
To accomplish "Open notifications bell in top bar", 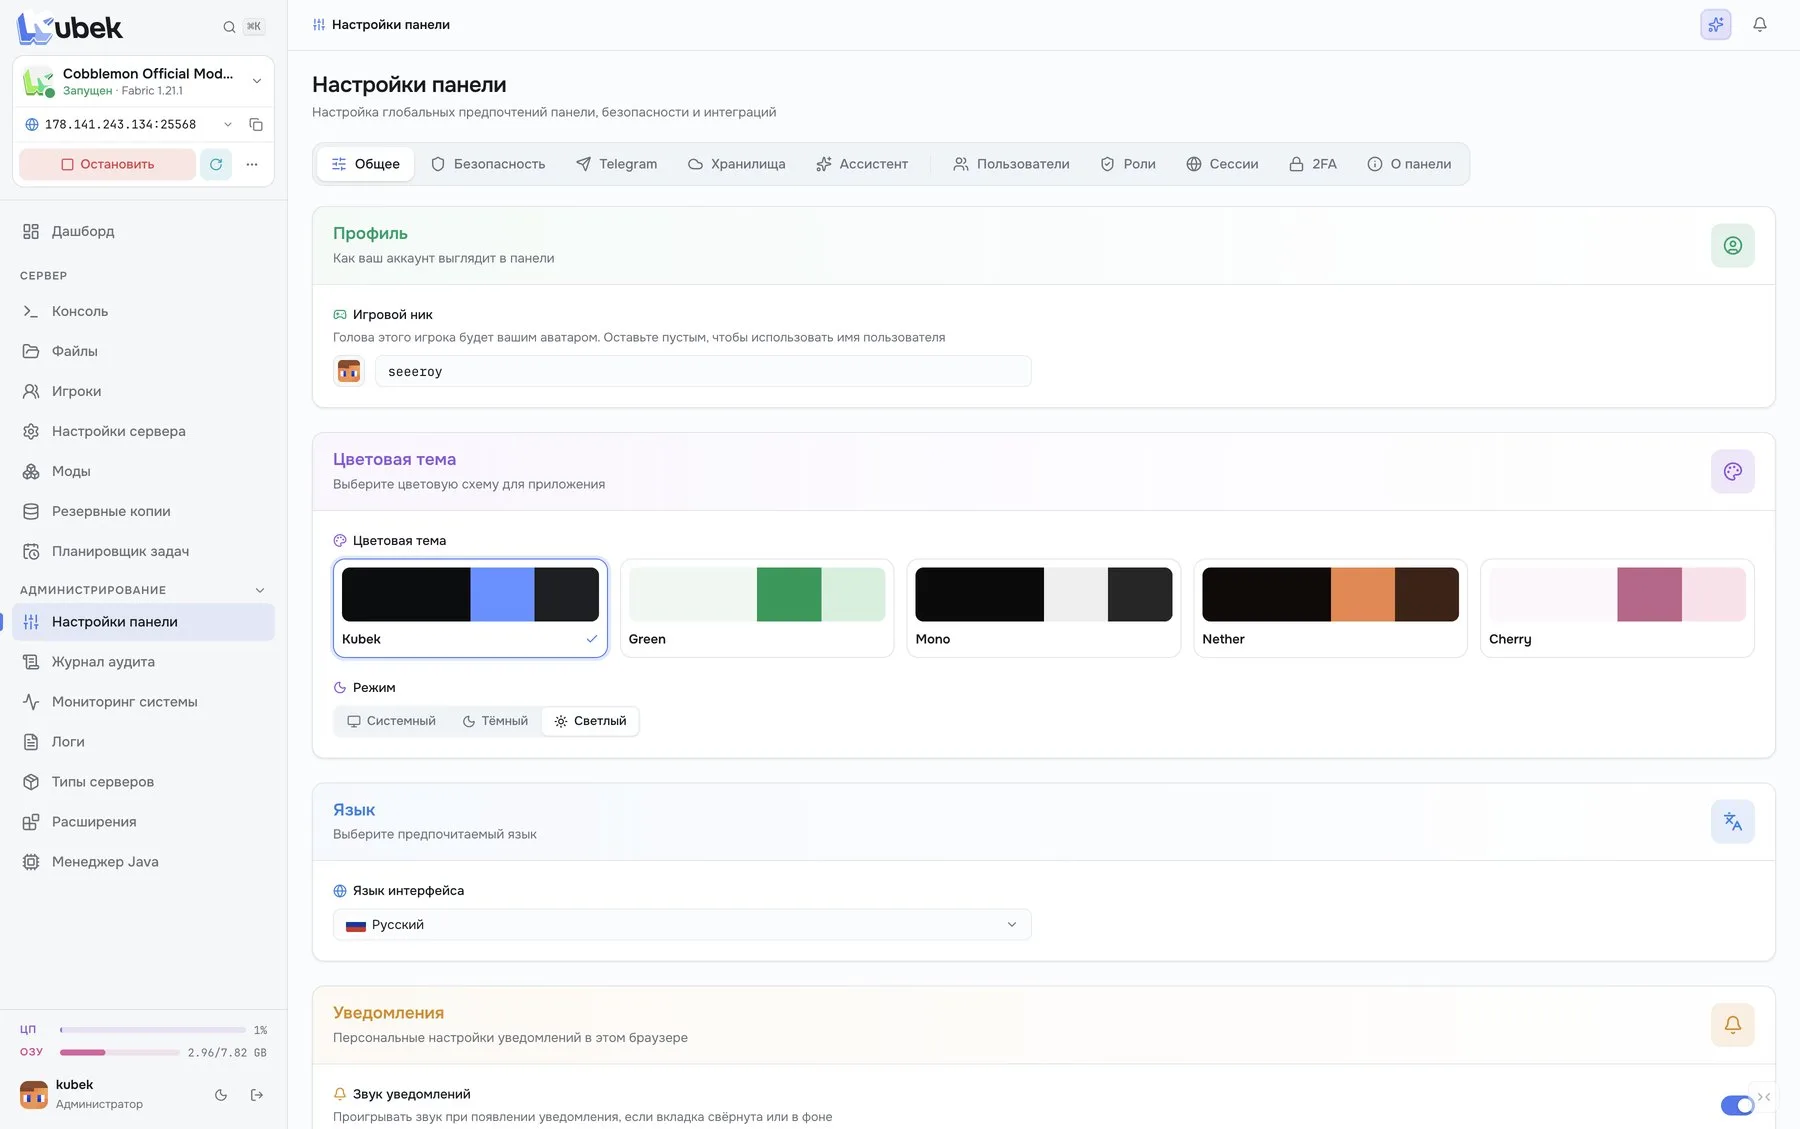I will [1760, 24].
